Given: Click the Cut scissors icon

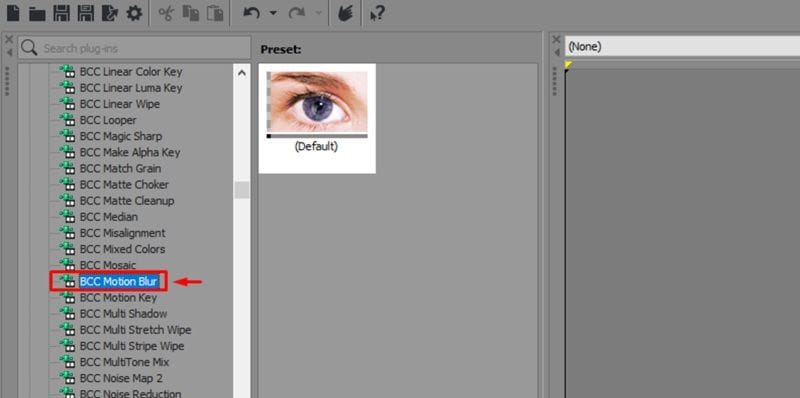Looking at the screenshot, I should coord(166,13).
